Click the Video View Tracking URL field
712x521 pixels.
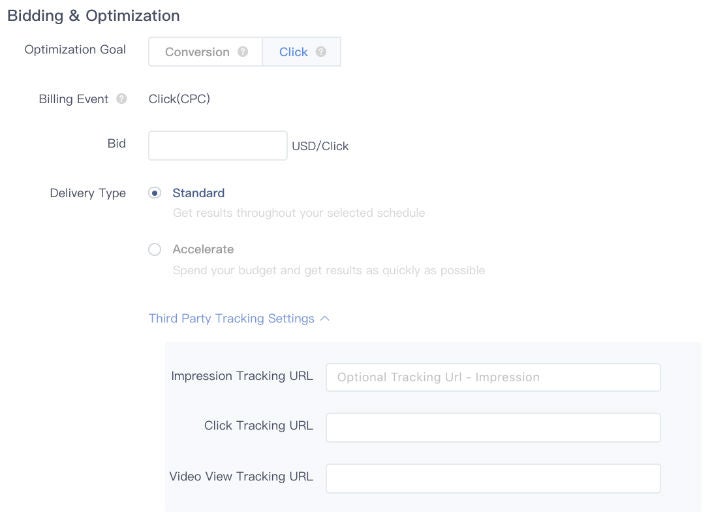[x=493, y=478]
